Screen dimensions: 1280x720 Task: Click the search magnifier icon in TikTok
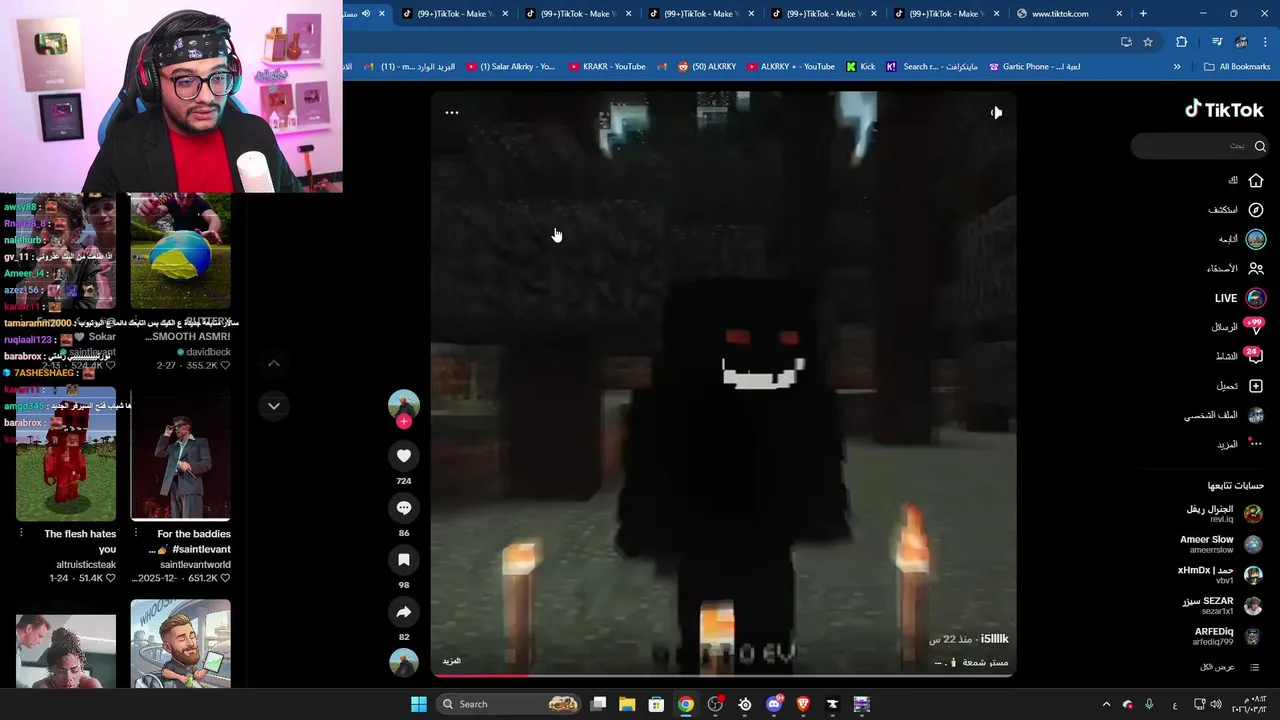point(1260,146)
